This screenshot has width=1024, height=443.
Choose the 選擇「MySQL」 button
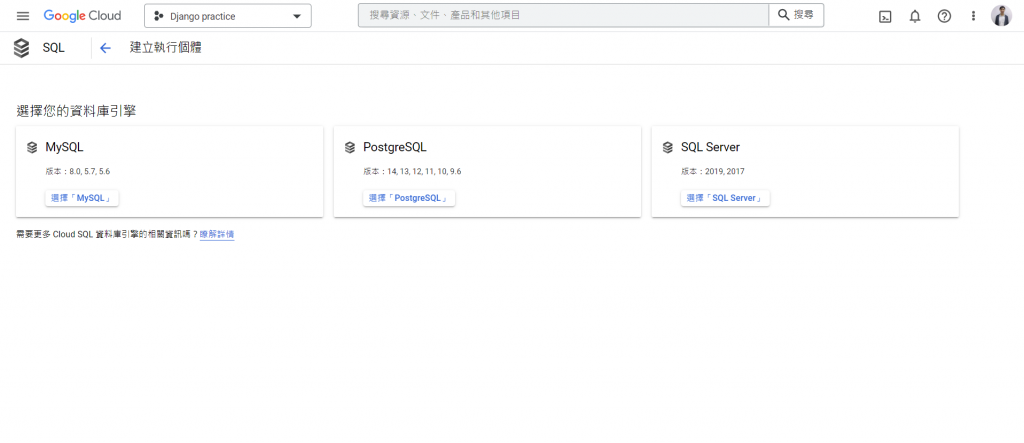click(82, 198)
